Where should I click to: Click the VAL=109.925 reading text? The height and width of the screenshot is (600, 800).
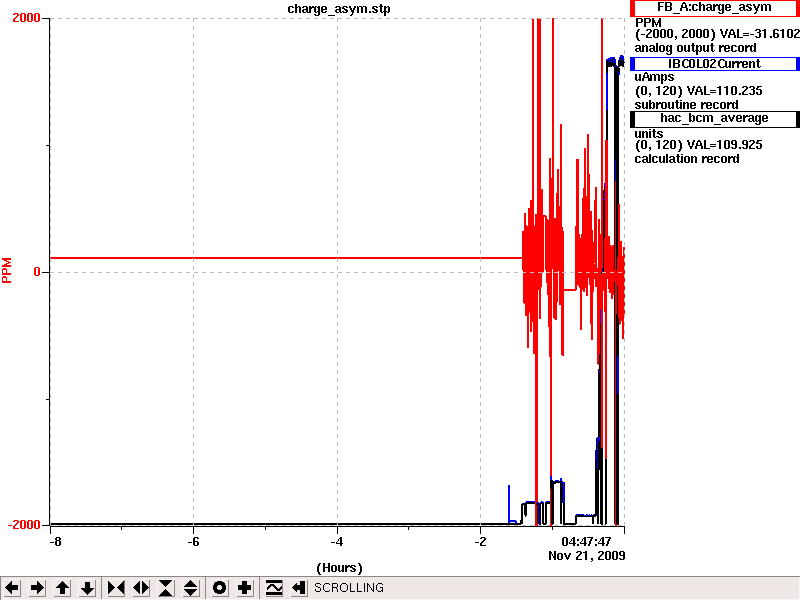point(724,145)
